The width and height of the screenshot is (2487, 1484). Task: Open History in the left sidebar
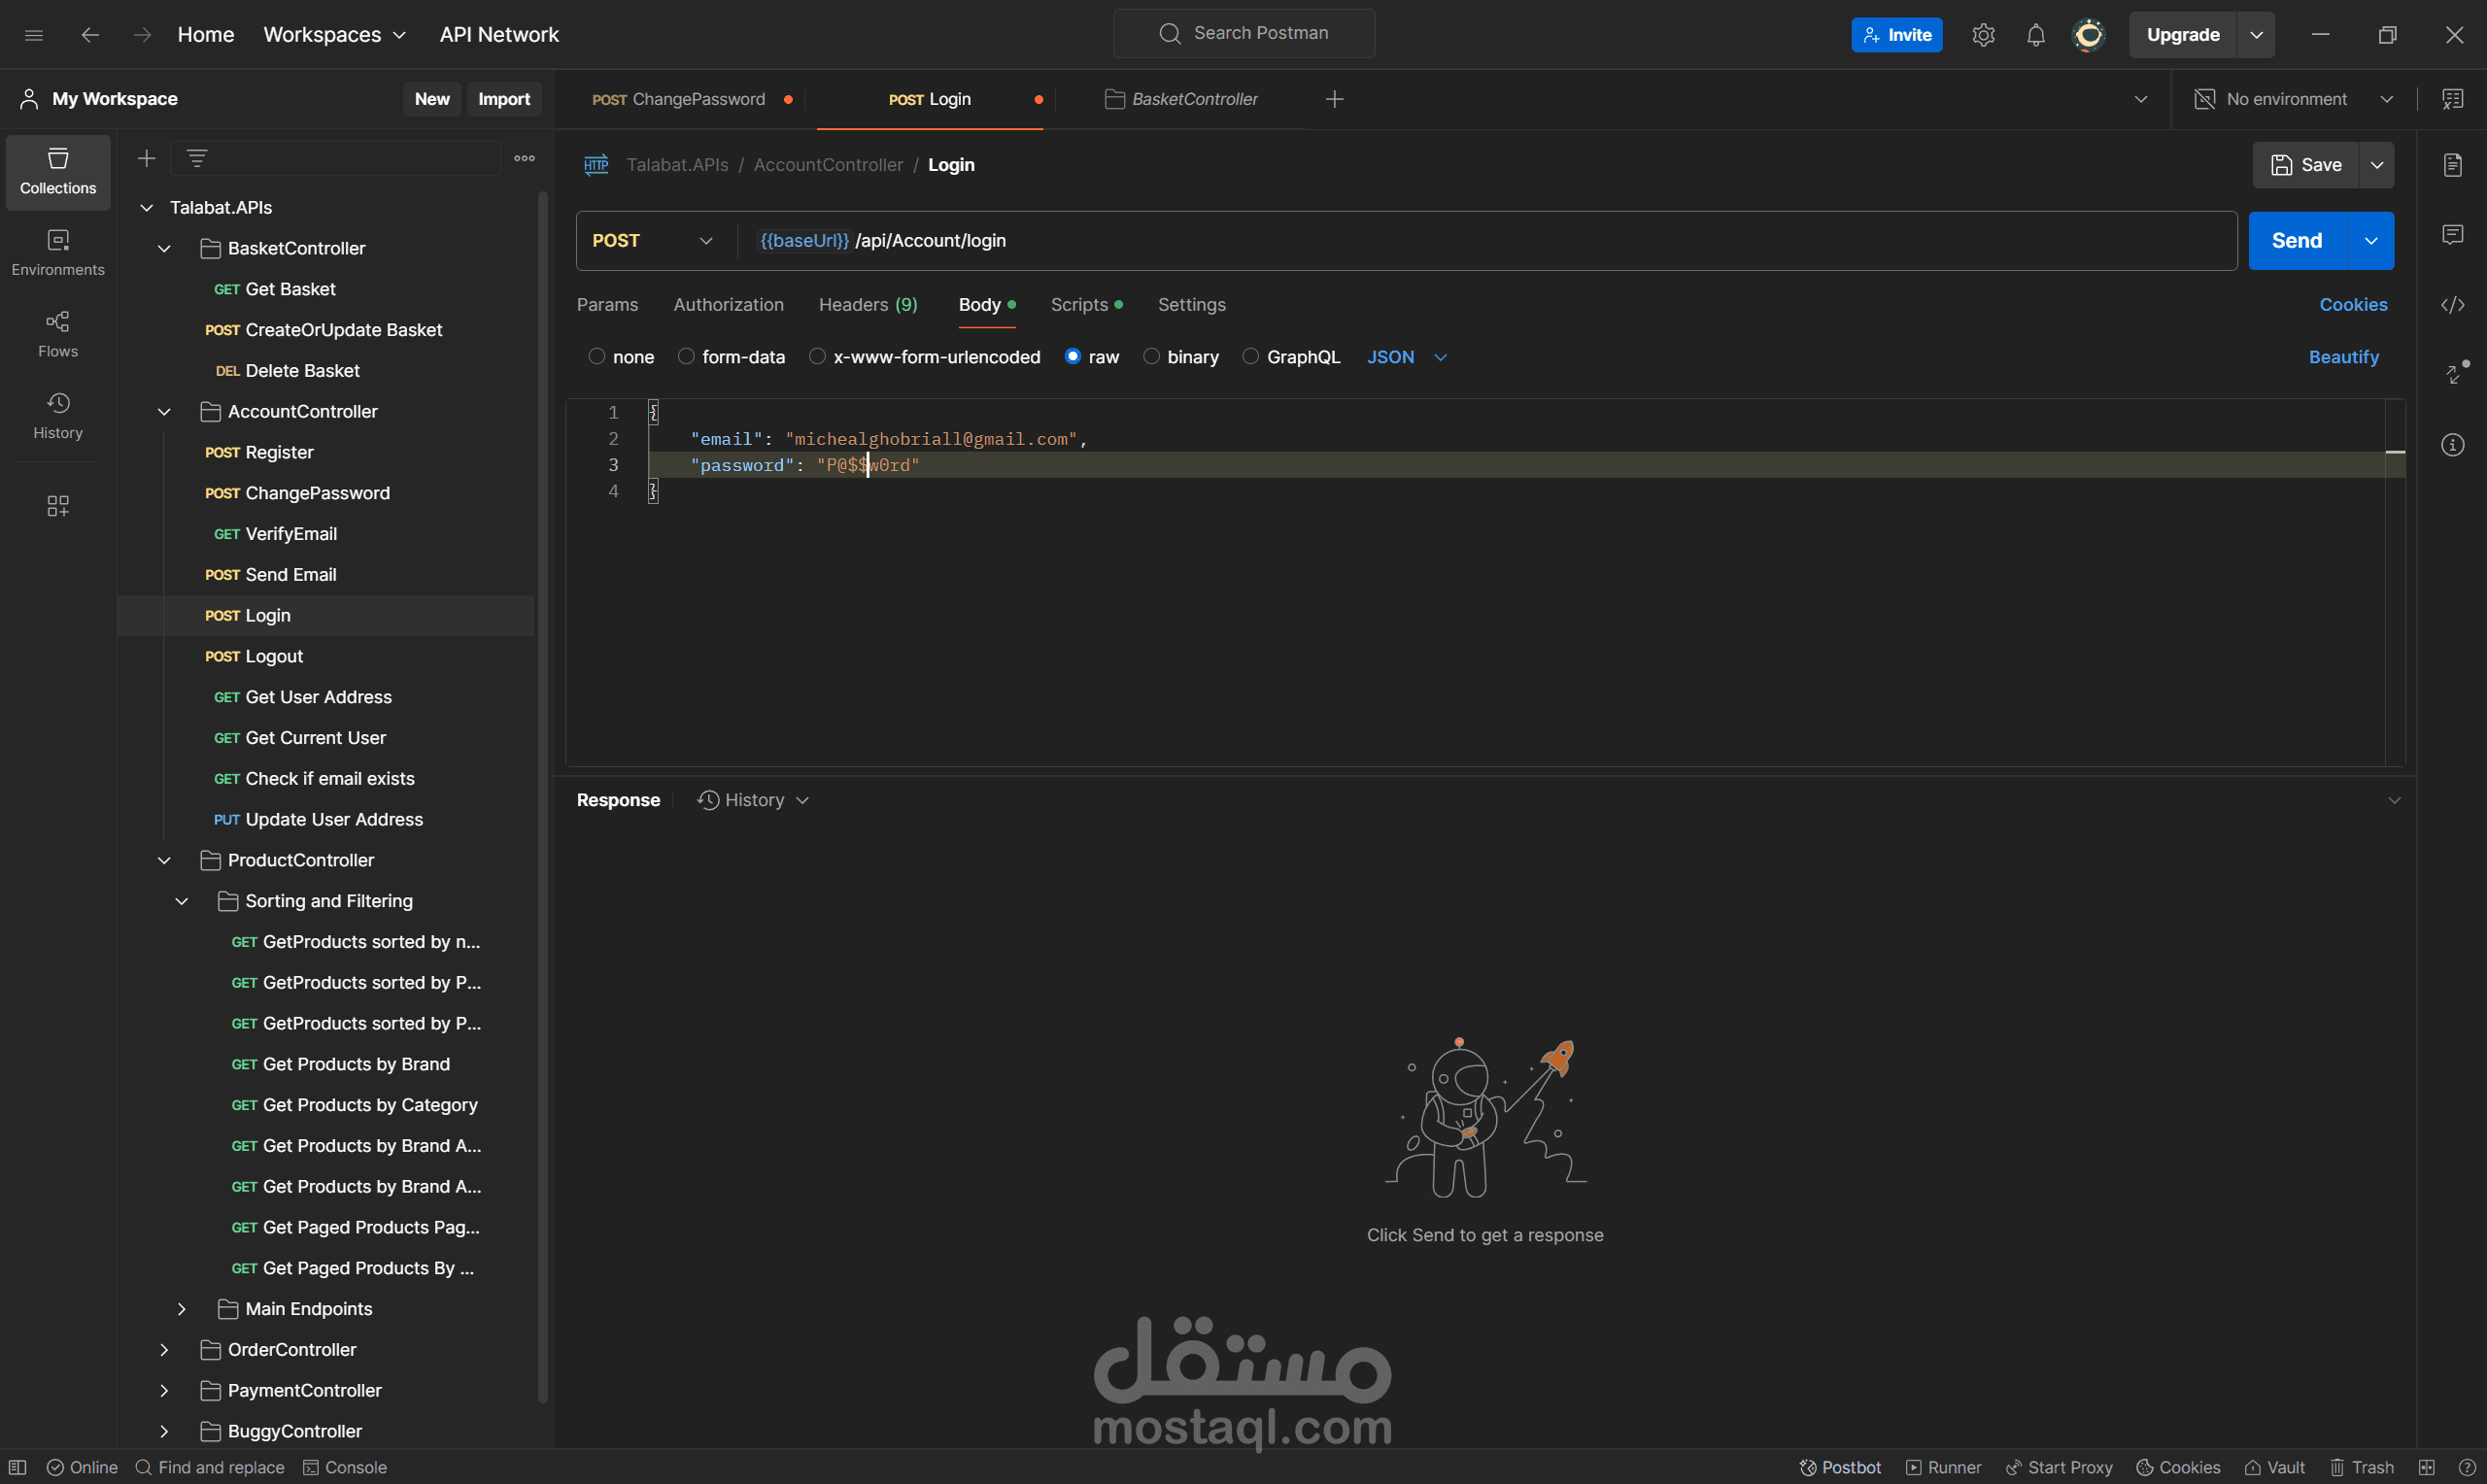click(x=58, y=415)
